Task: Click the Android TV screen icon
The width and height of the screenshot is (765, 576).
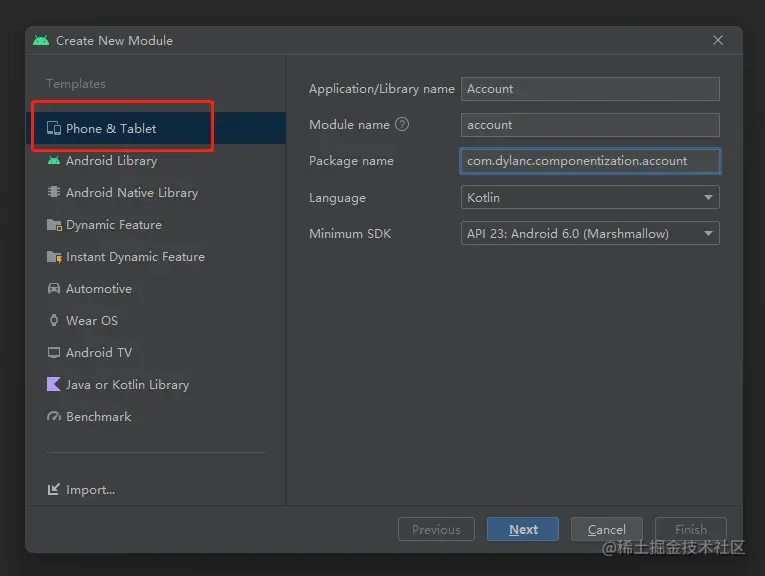Action: pyautogui.click(x=54, y=353)
